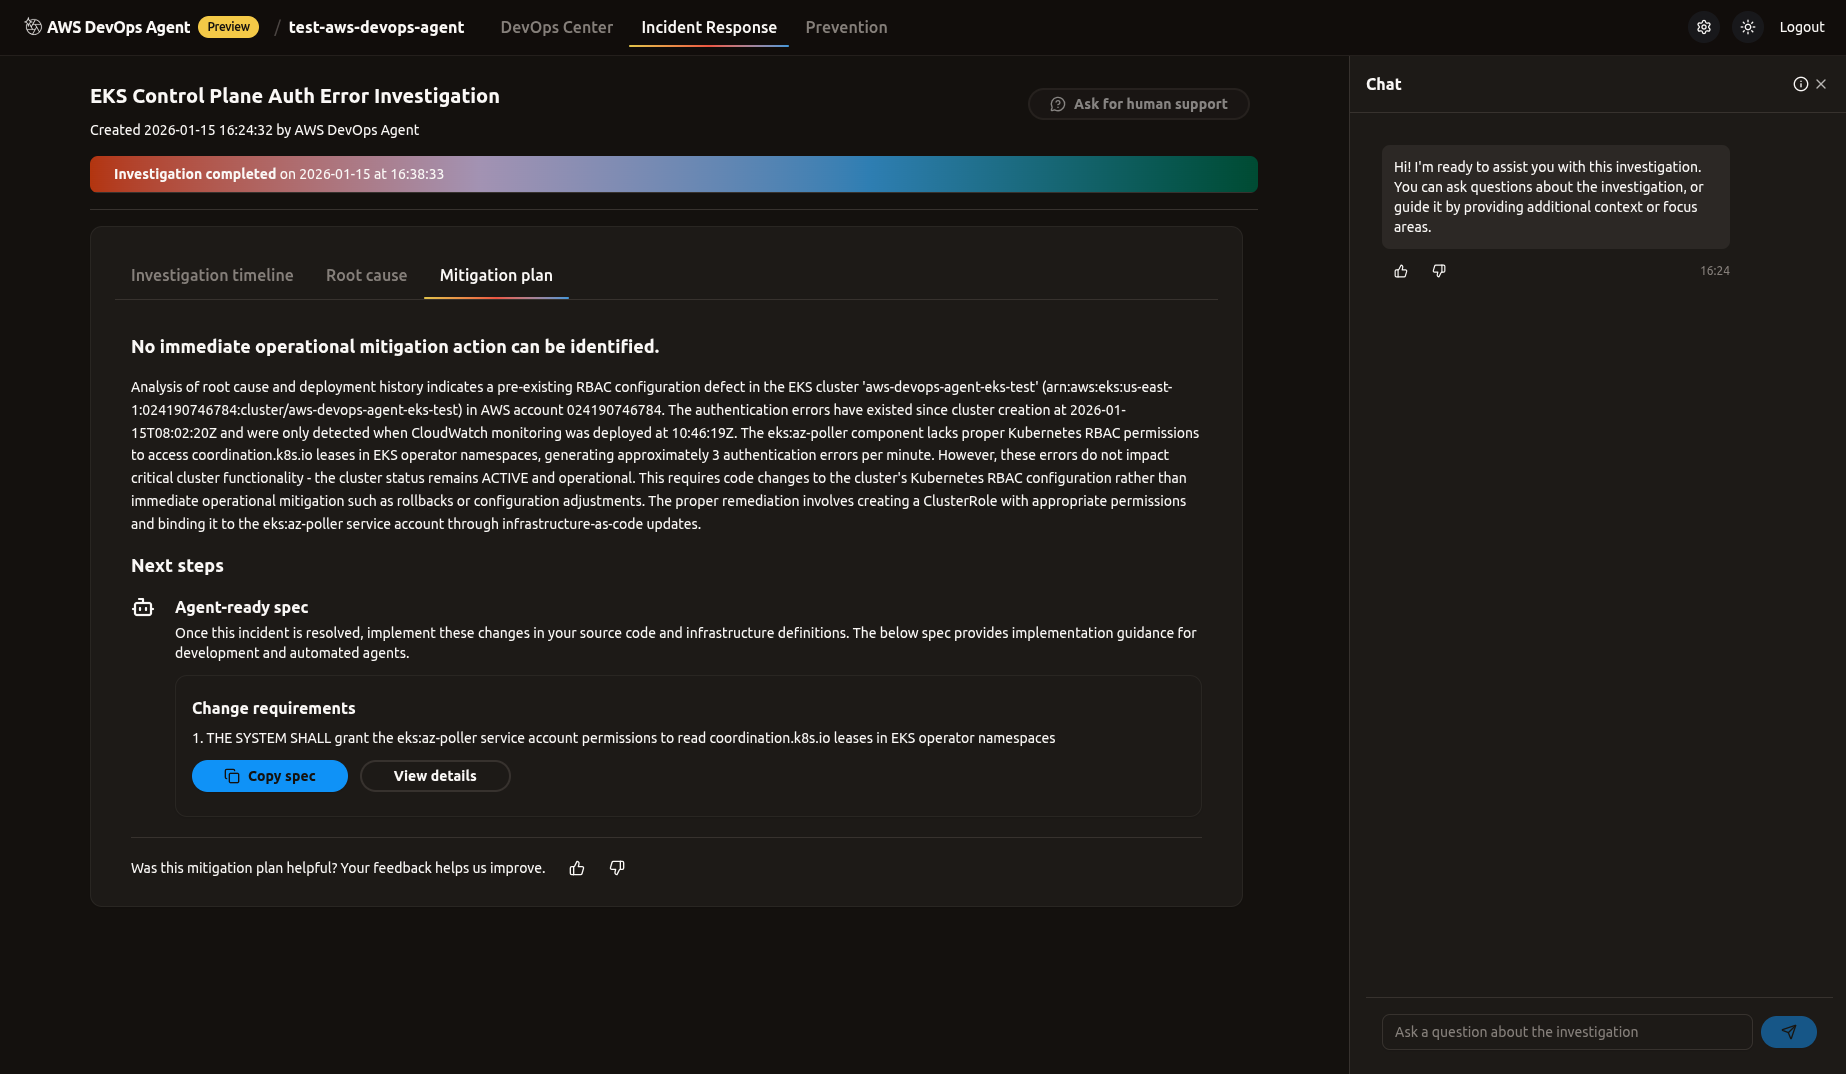Send the chat message with paper-plane icon
This screenshot has height=1074, width=1846.
(1789, 1032)
